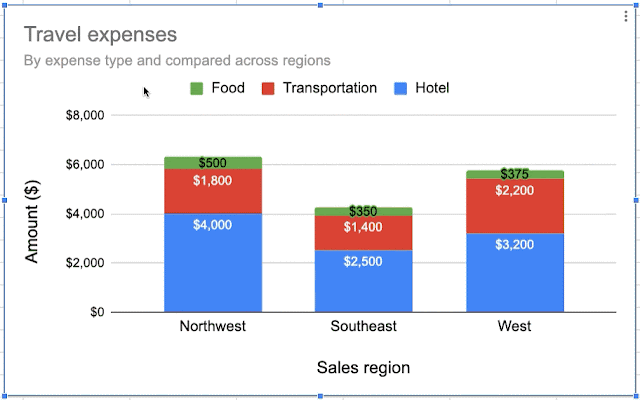
Task: Select the West green Food bar segment
Action: (x=515, y=174)
